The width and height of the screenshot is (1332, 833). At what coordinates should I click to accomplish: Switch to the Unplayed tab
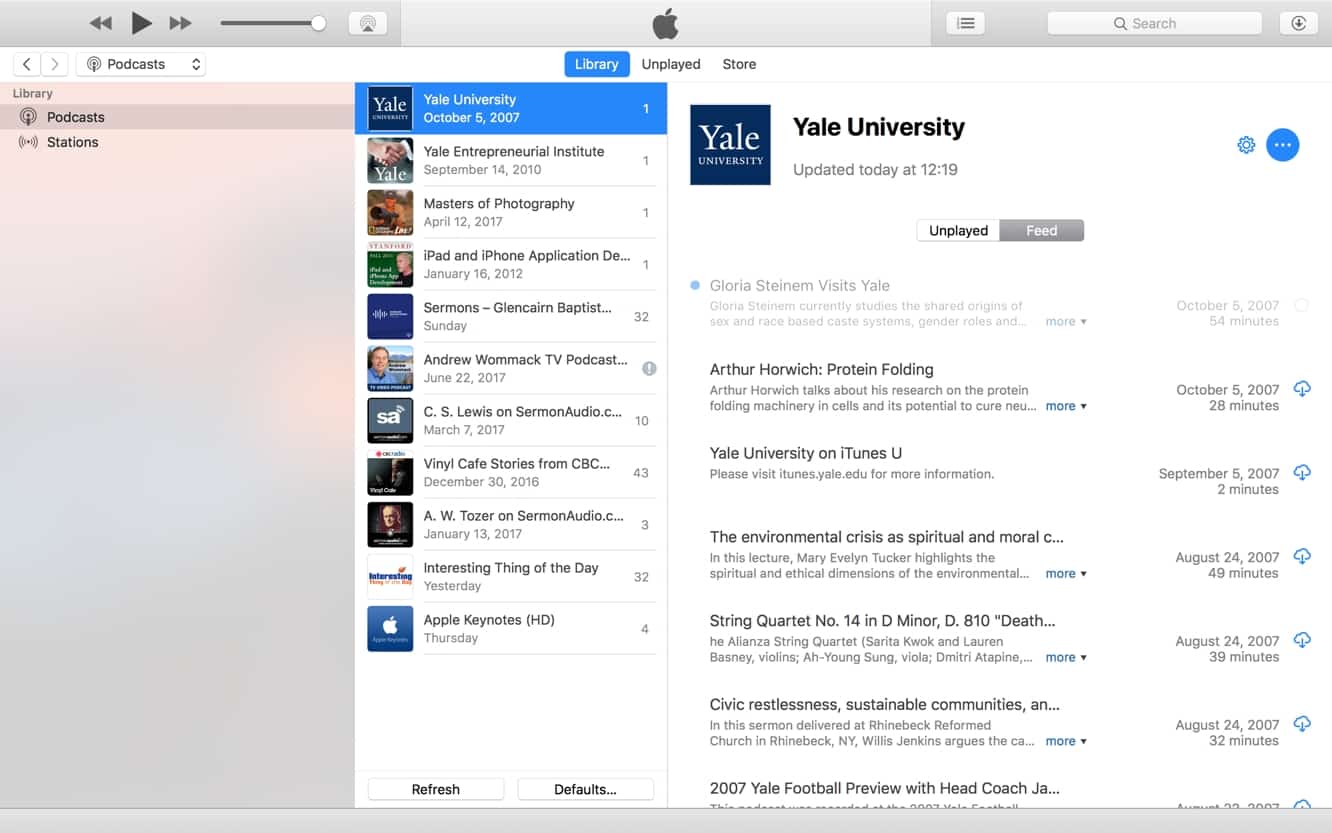(671, 64)
